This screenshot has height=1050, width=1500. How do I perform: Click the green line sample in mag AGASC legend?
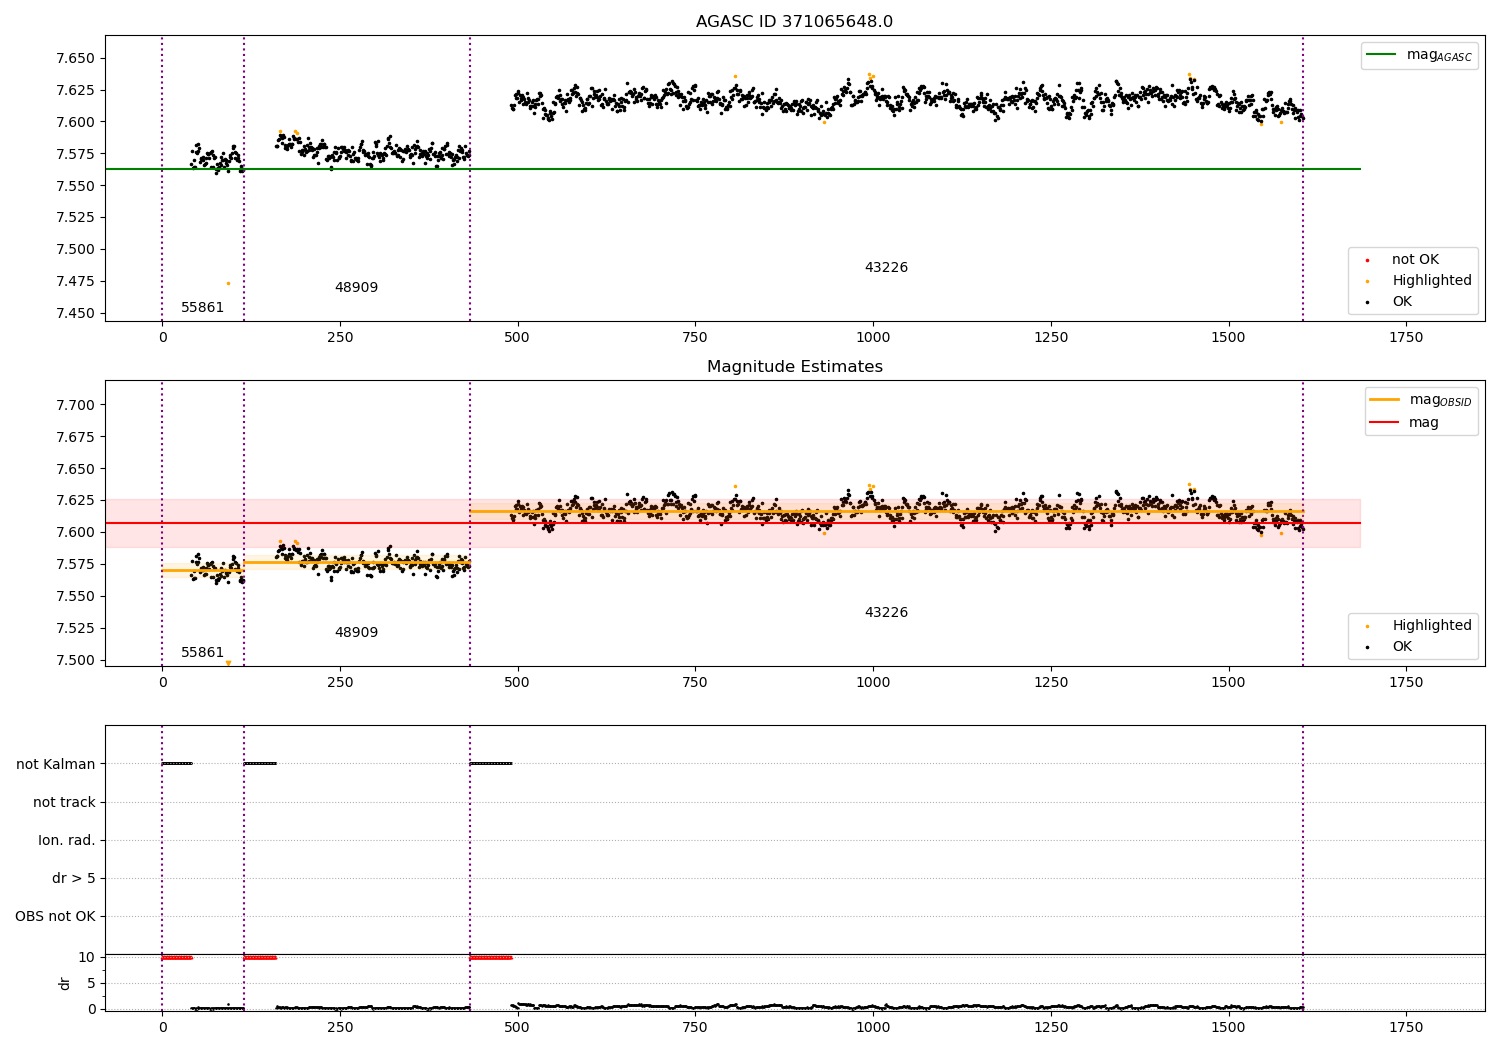[x=1382, y=55]
